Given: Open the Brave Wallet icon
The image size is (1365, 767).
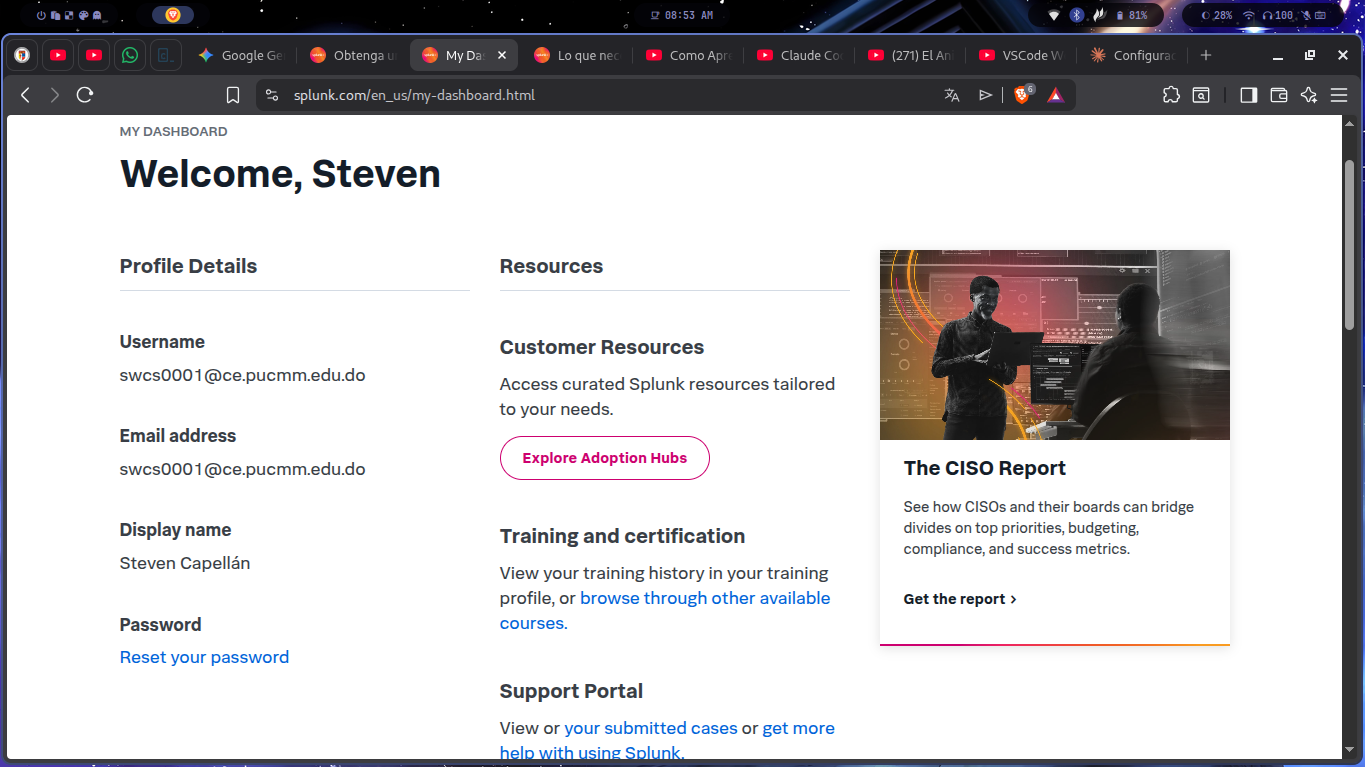Looking at the screenshot, I should coord(1278,95).
